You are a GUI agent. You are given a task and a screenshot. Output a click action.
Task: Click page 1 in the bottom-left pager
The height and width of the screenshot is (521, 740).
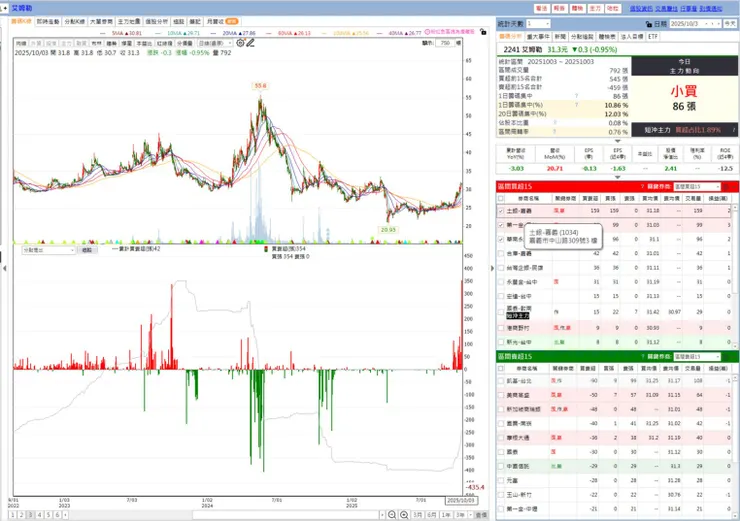tap(12, 515)
